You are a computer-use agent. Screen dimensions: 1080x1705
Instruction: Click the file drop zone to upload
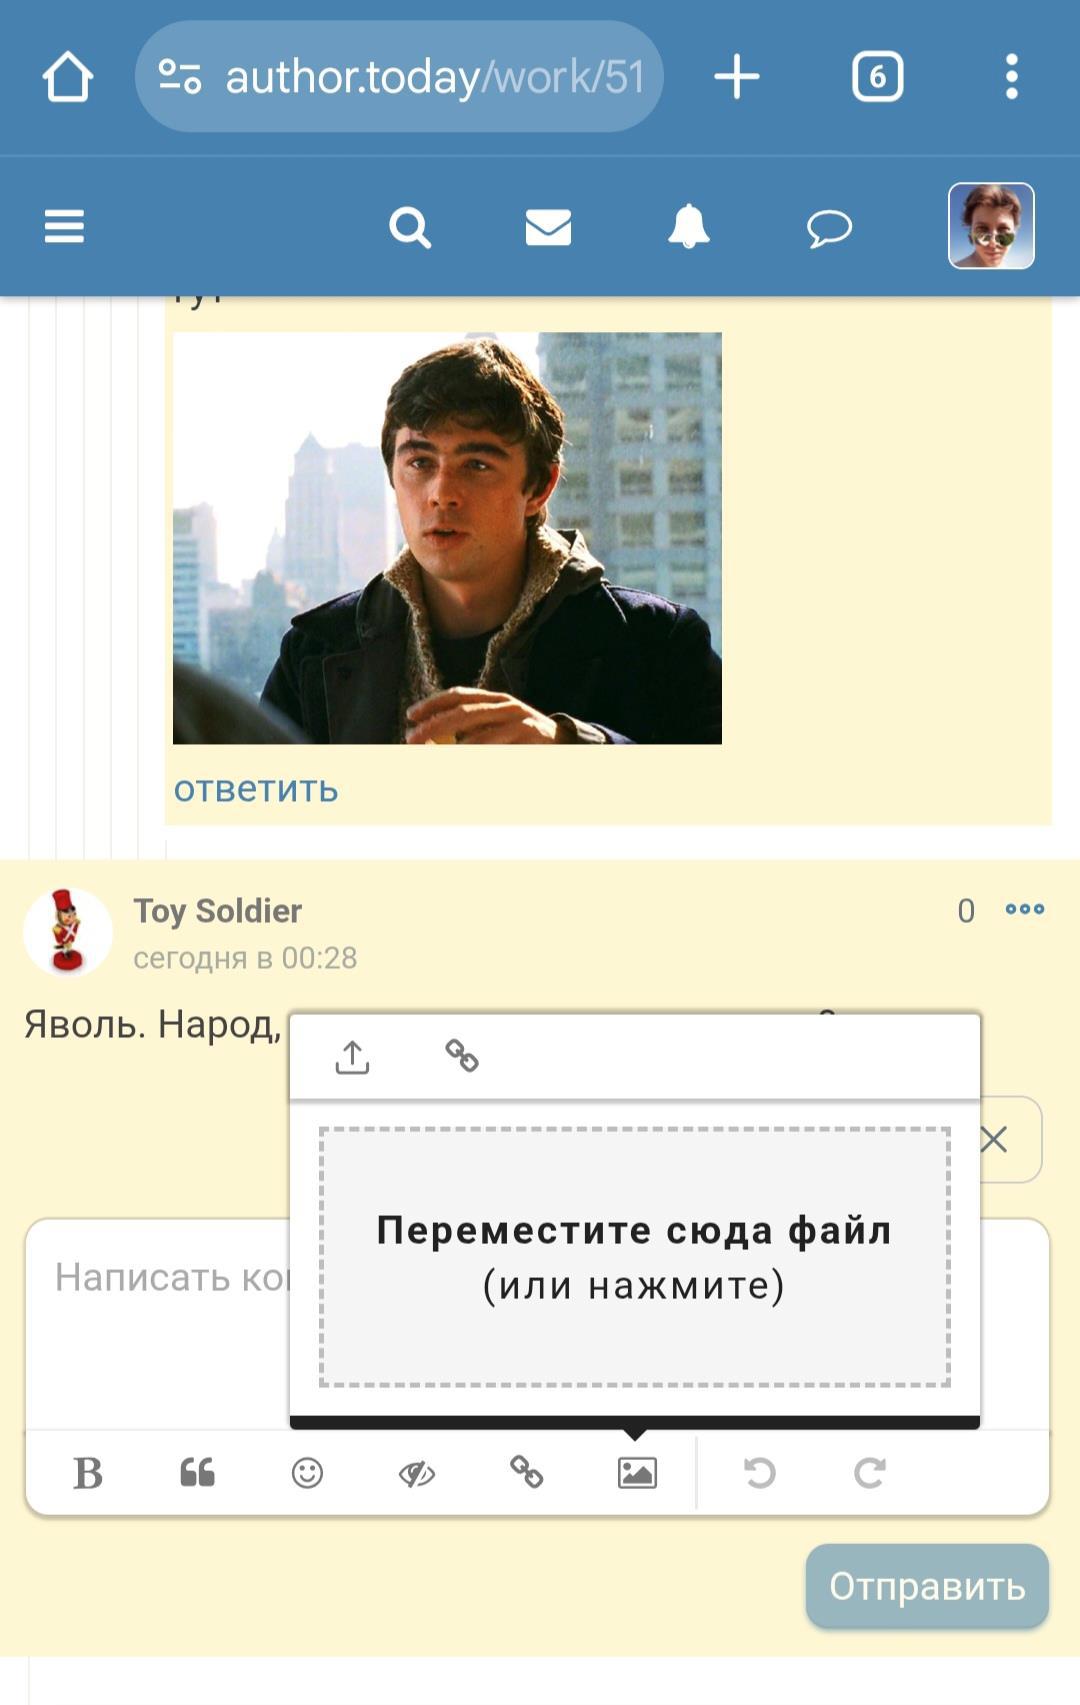(x=634, y=1257)
